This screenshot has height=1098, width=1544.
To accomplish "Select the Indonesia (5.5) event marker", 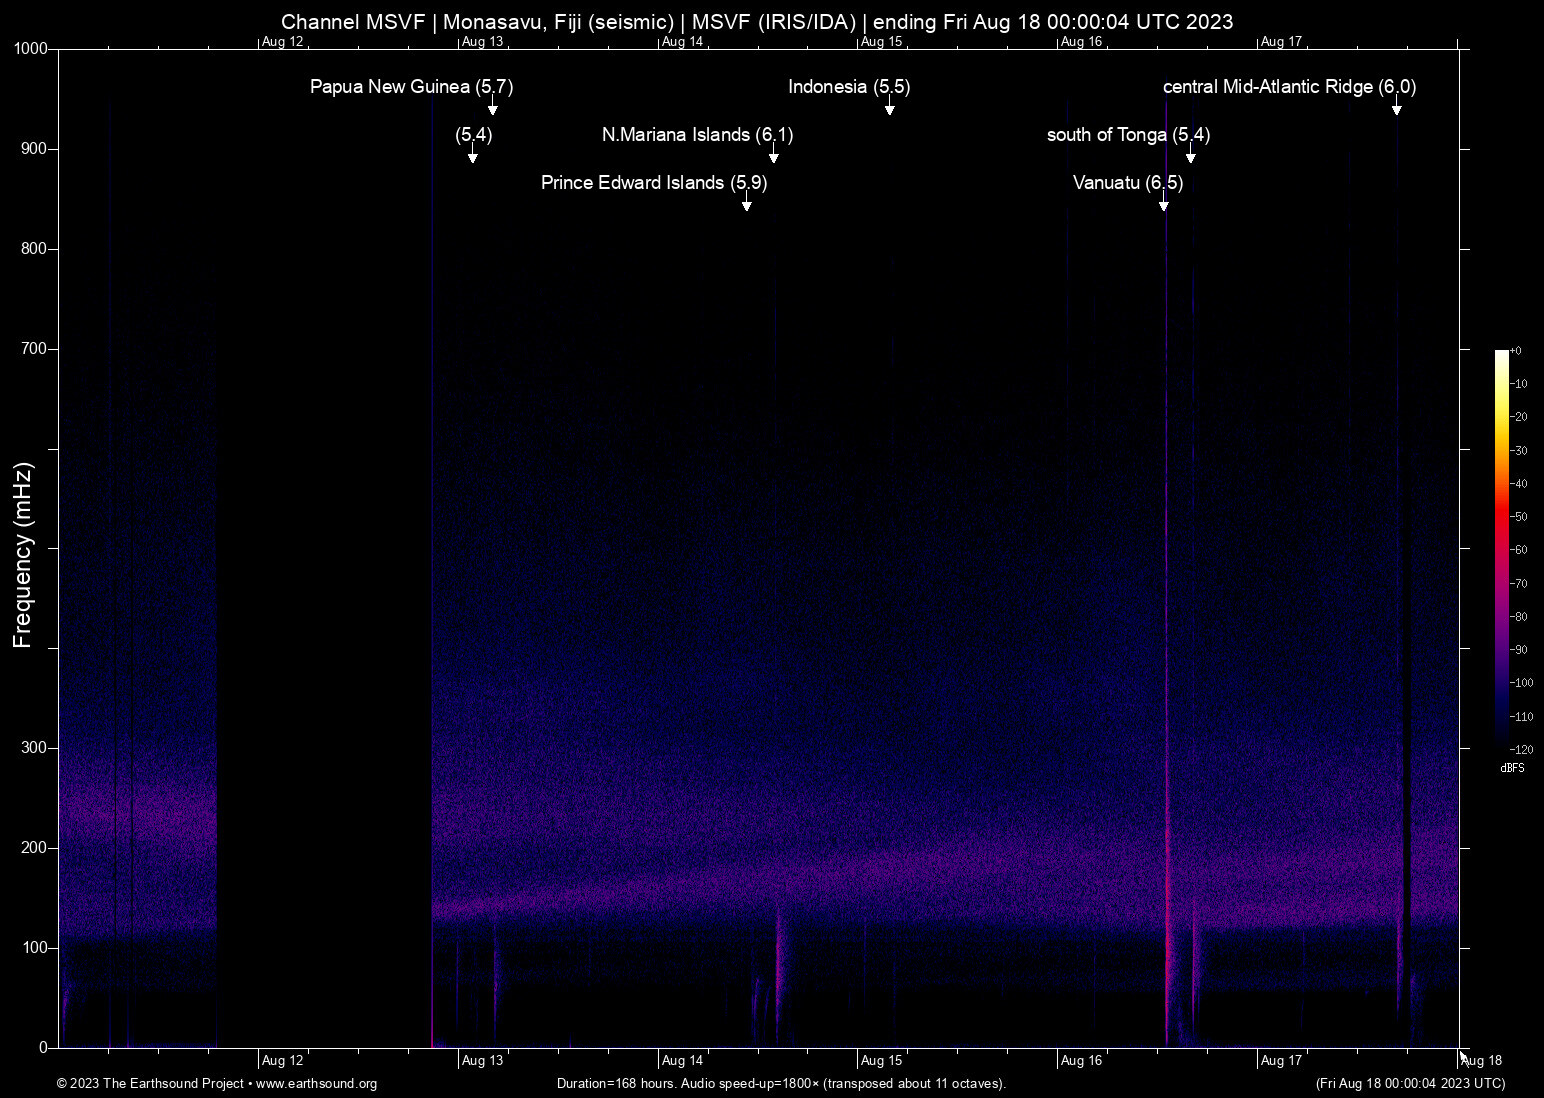I will pyautogui.click(x=890, y=107).
